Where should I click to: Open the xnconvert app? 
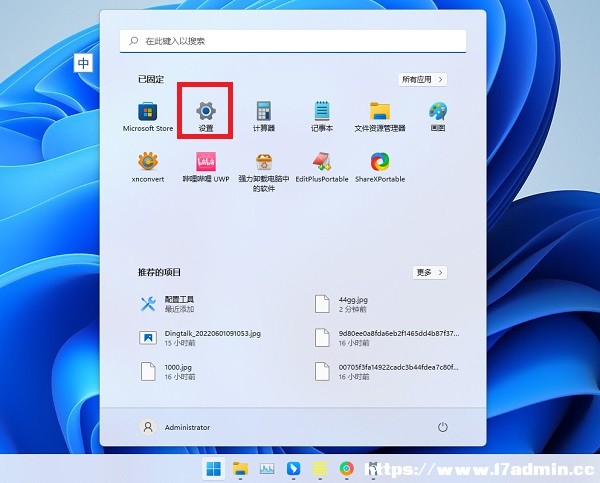click(x=148, y=167)
